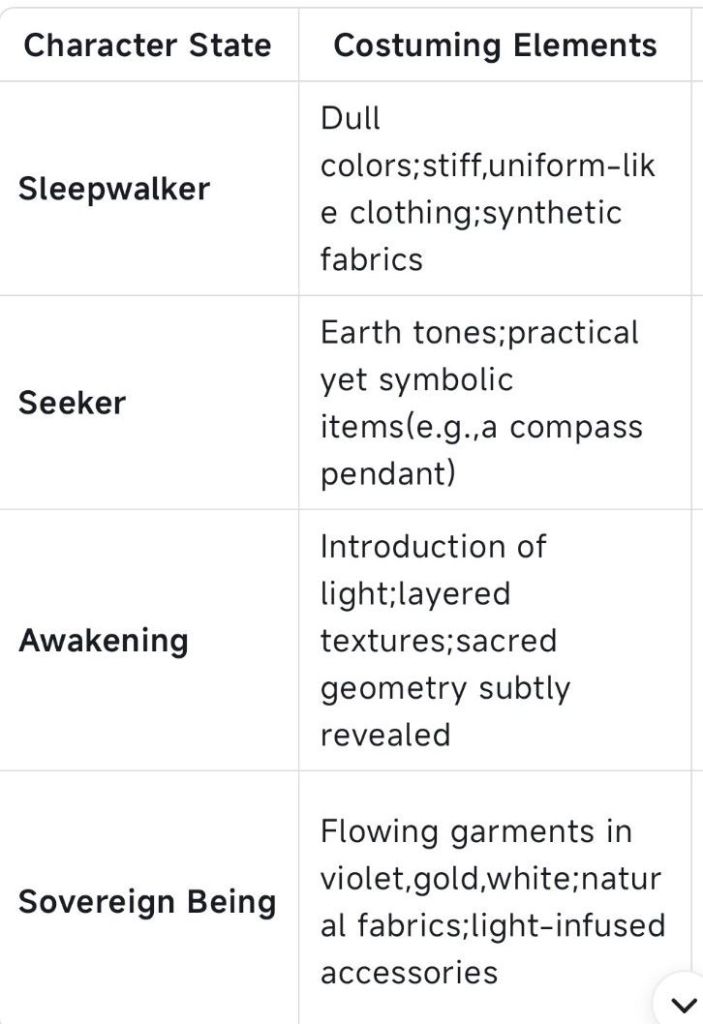Click the word "revealed" in Awakening row
Image resolution: width=703 pixels, height=1024 pixels.
click(x=385, y=735)
